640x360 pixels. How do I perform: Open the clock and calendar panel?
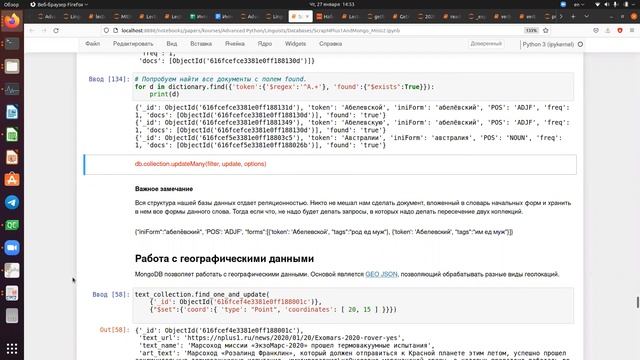pos(331,4)
